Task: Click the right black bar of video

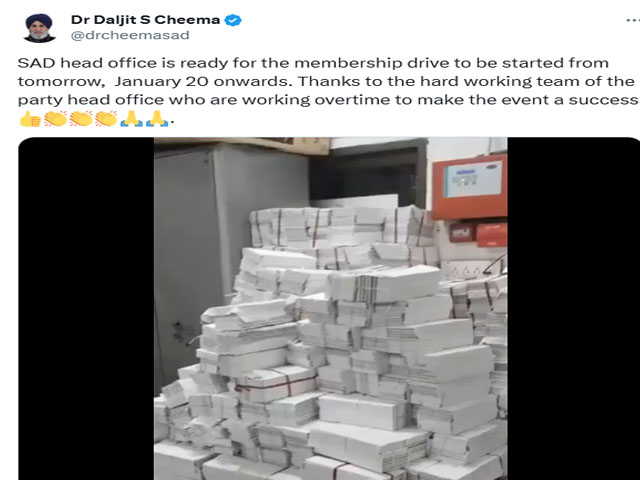Action: pos(573,309)
